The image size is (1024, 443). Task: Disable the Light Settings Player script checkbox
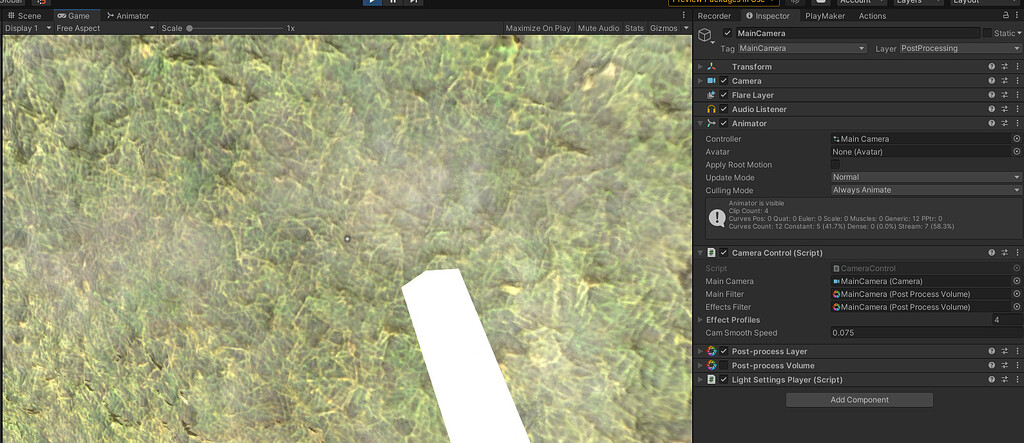(724, 380)
